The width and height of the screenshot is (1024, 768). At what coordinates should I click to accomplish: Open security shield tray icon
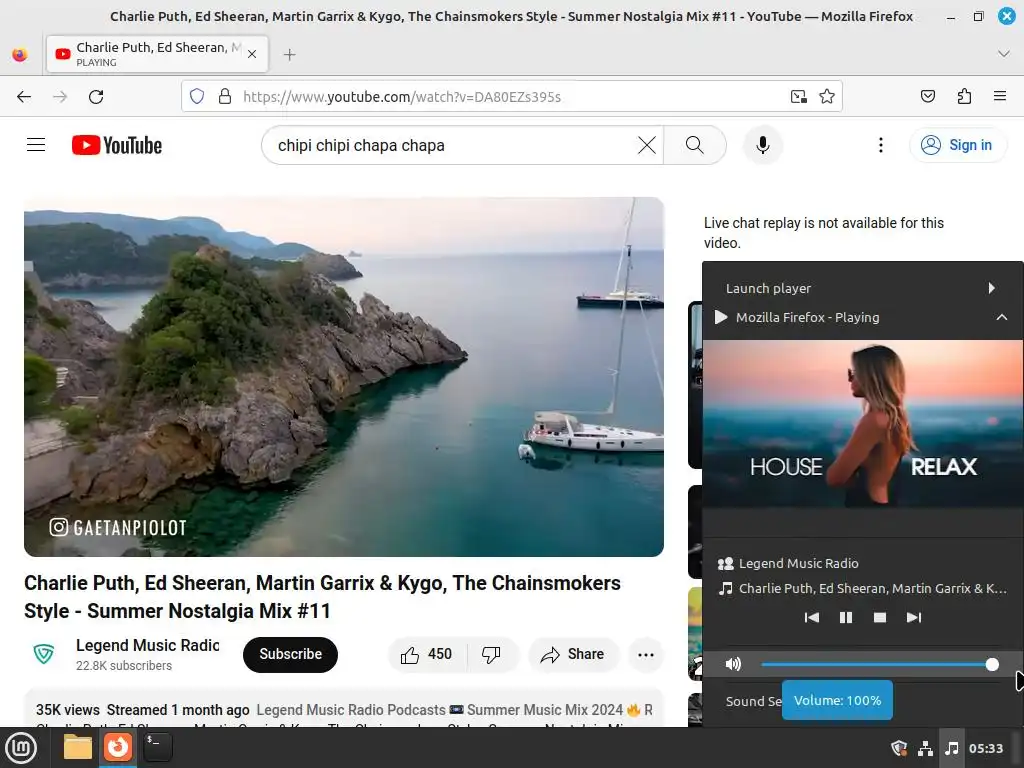click(x=899, y=748)
